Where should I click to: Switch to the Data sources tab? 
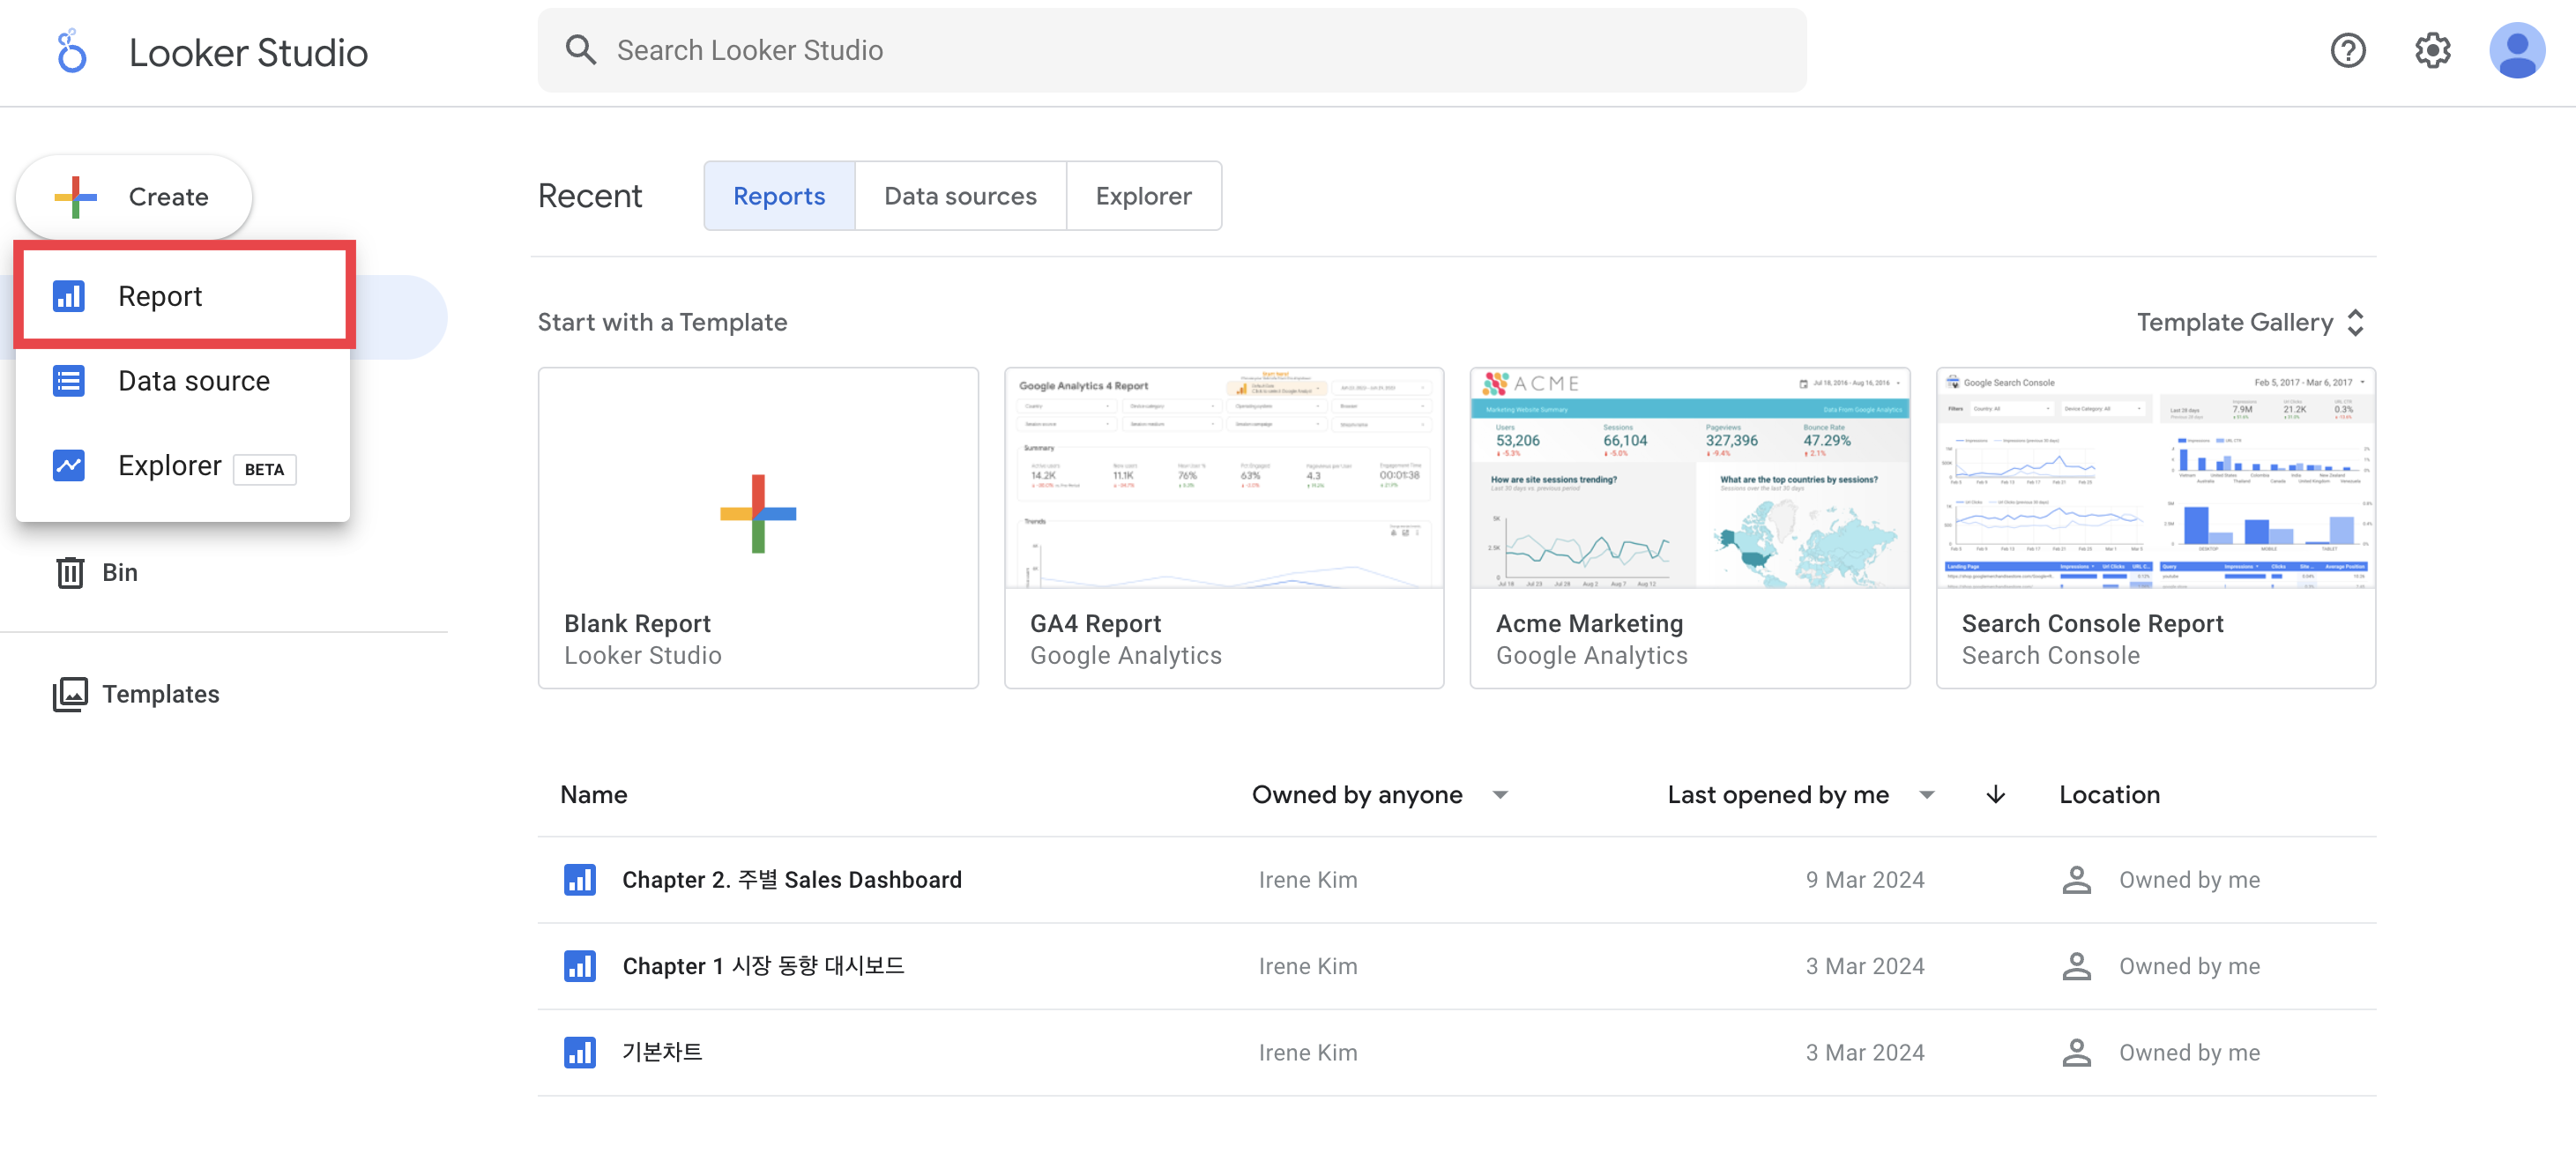960,196
